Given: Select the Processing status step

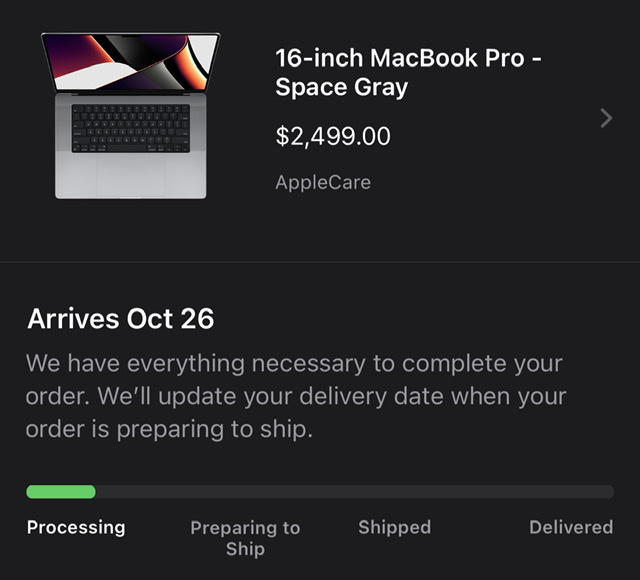Looking at the screenshot, I should (x=76, y=527).
